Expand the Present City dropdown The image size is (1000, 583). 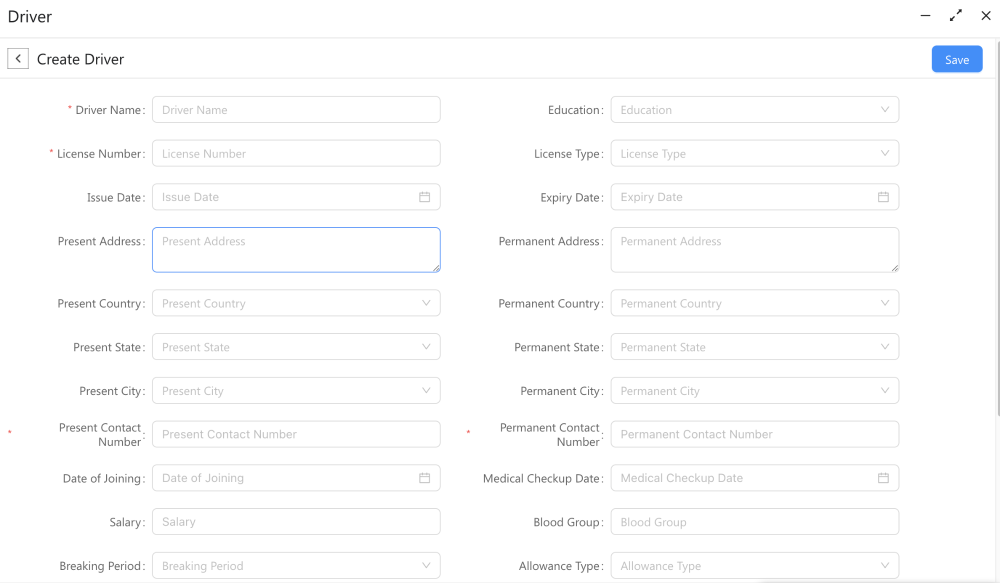click(x=295, y=391)
